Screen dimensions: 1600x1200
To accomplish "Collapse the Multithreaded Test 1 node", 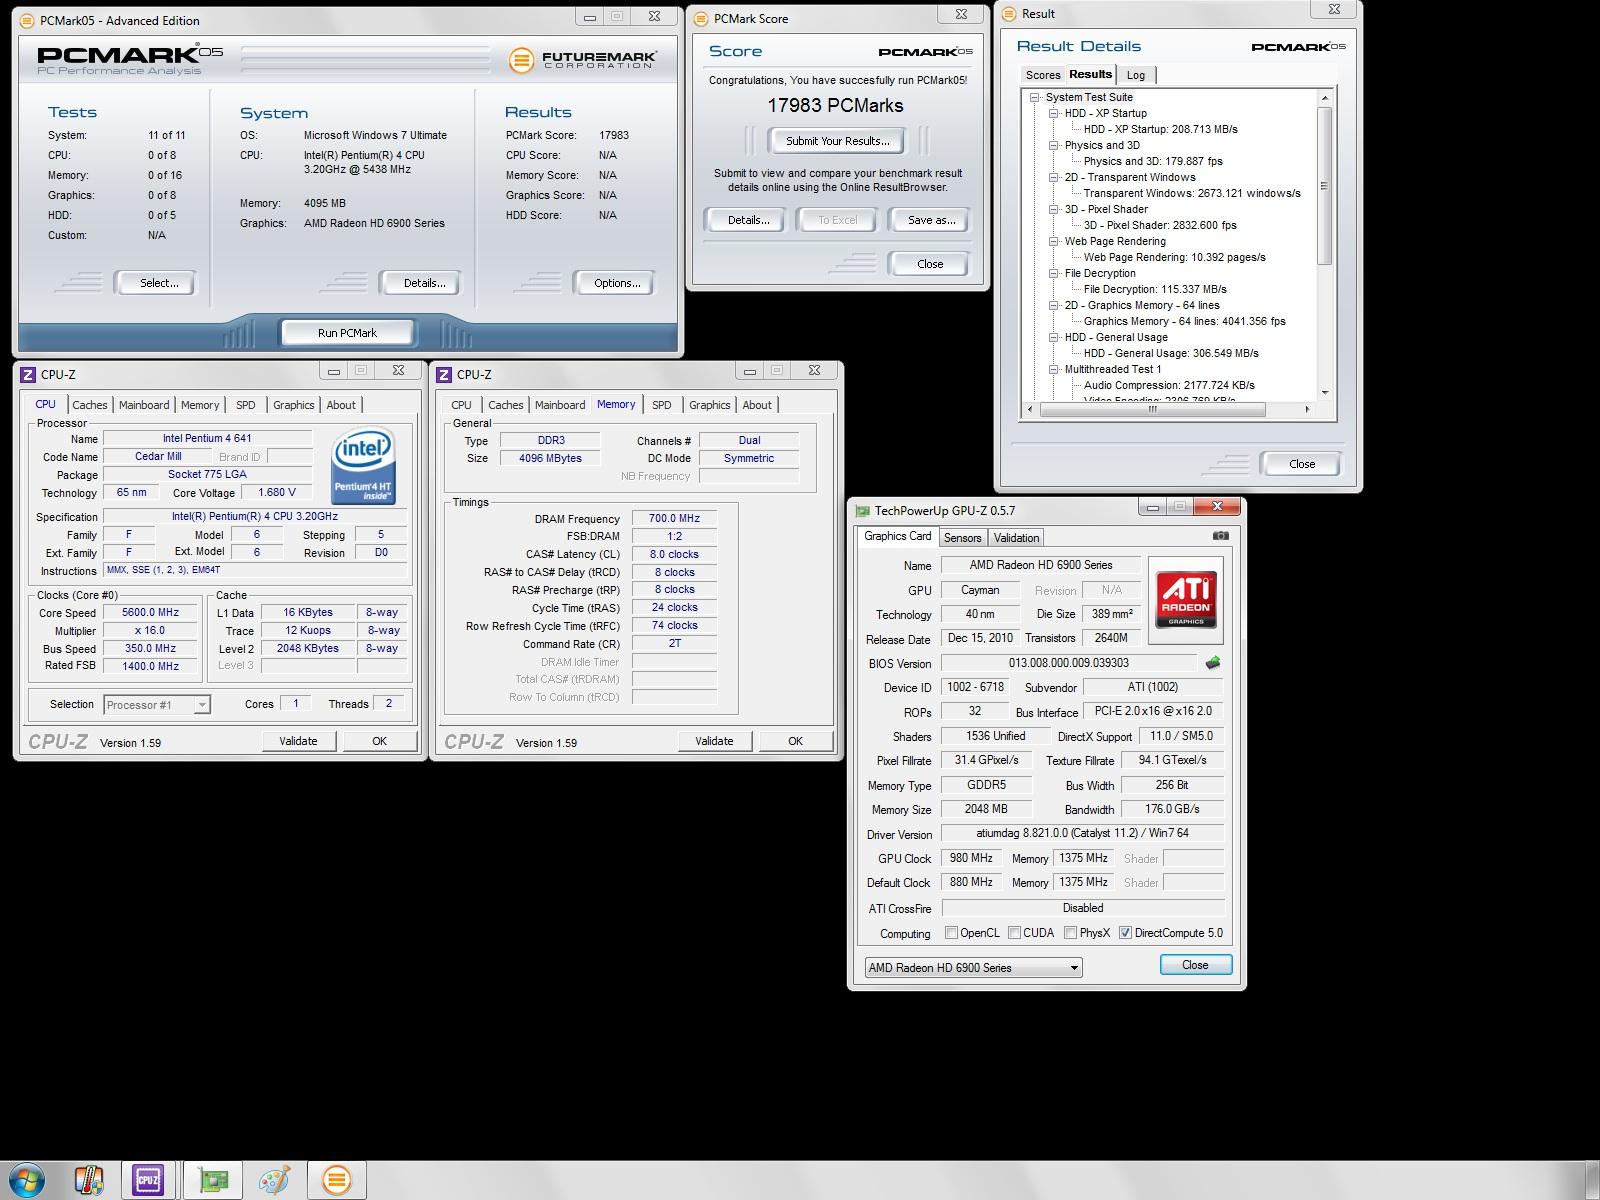I will pos(1054,369).
